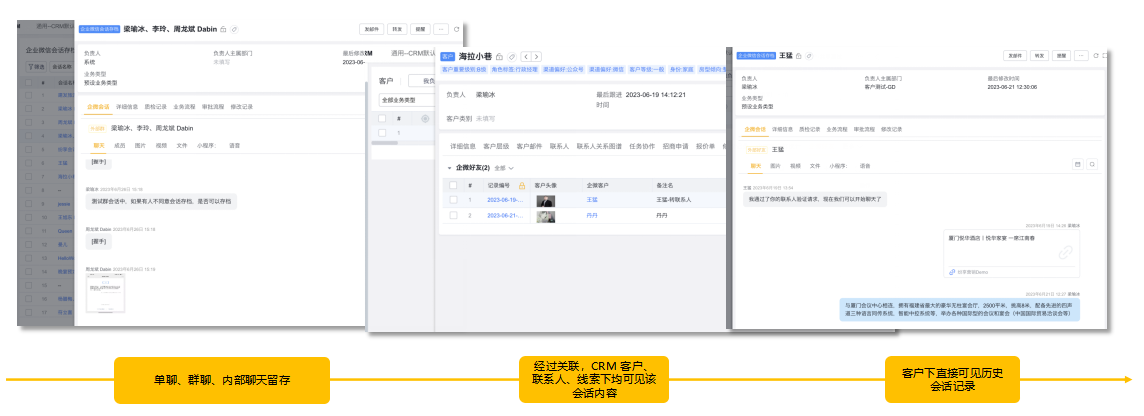Open 审批流程 tab in 王猛 window
Image resolution: width=1144 pixels, height=416 pixels.
pyautogui.click(x=863, y=129)
